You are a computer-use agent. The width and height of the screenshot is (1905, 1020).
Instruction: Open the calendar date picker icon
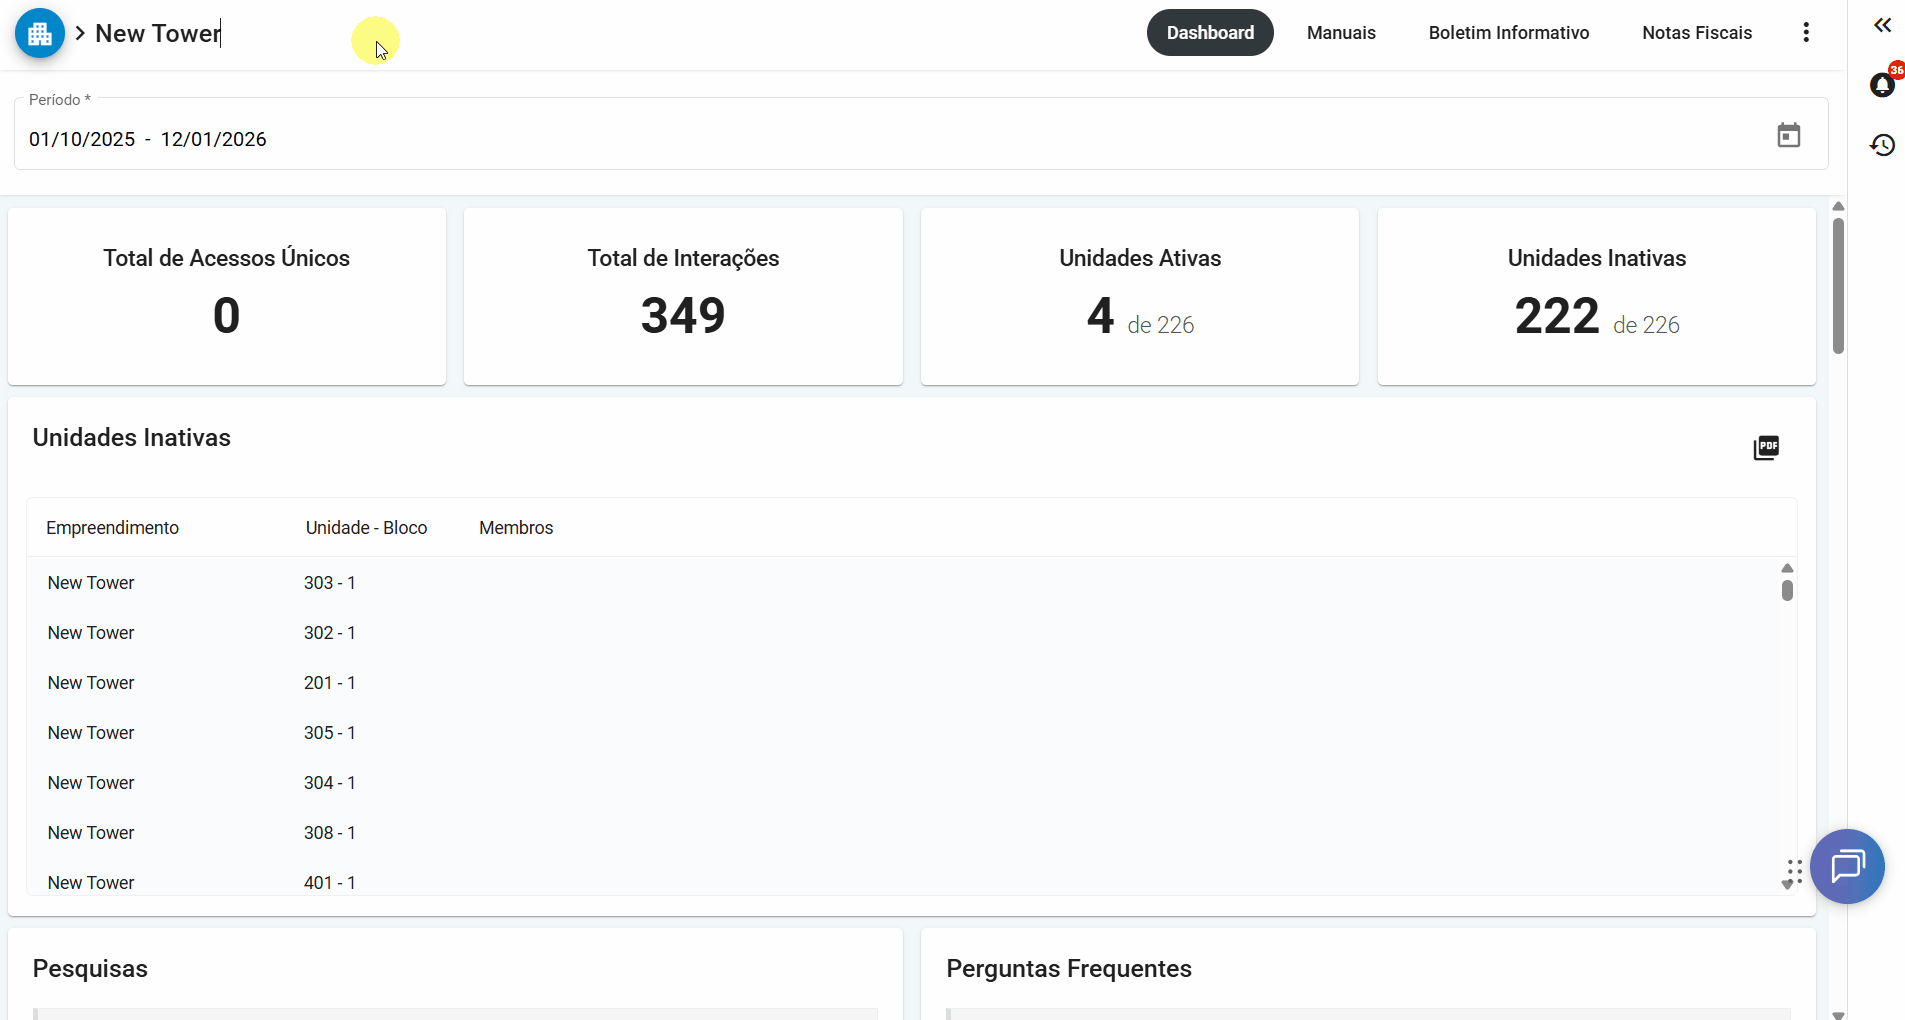coord(1788,135)
